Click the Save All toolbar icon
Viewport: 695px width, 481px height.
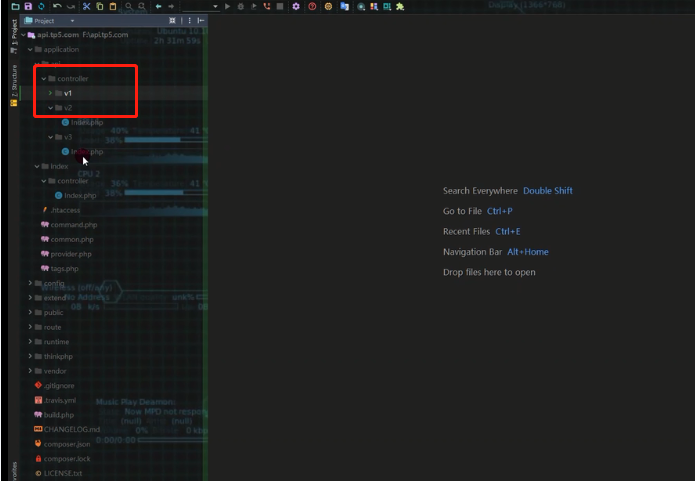pos(28,6)
